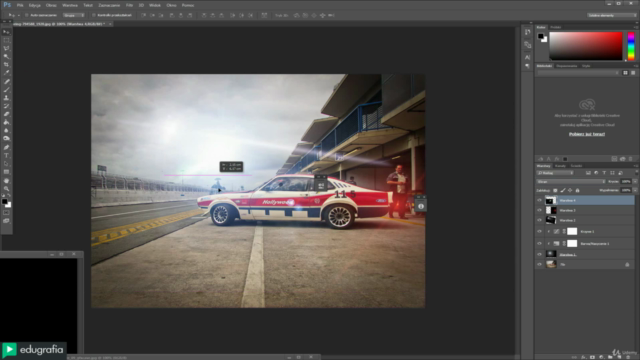The height and width of the screenshot is (360, 640).
Task: Open the layer filter Rodzaj dropdown
Action: pyautogui.click(x=555, y=173)
